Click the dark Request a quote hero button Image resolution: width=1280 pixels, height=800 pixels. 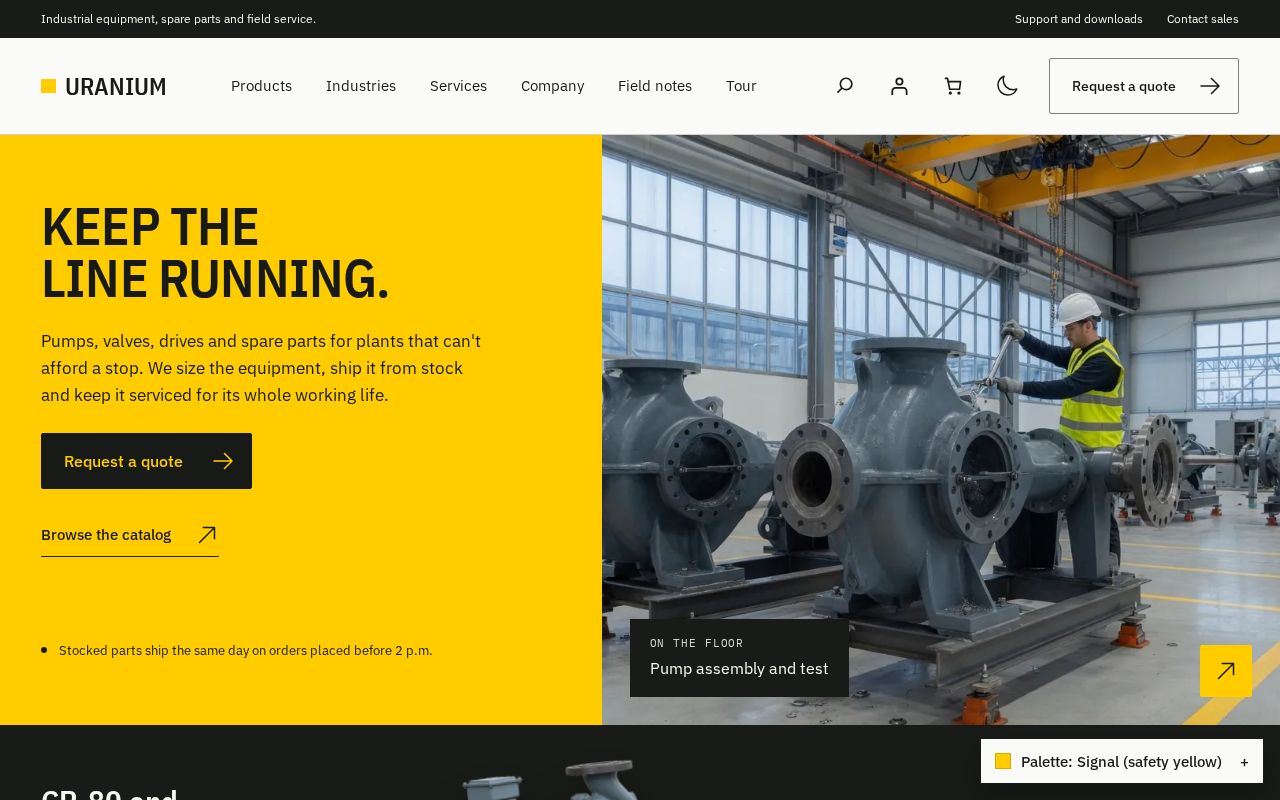click(x=146, y=461)
